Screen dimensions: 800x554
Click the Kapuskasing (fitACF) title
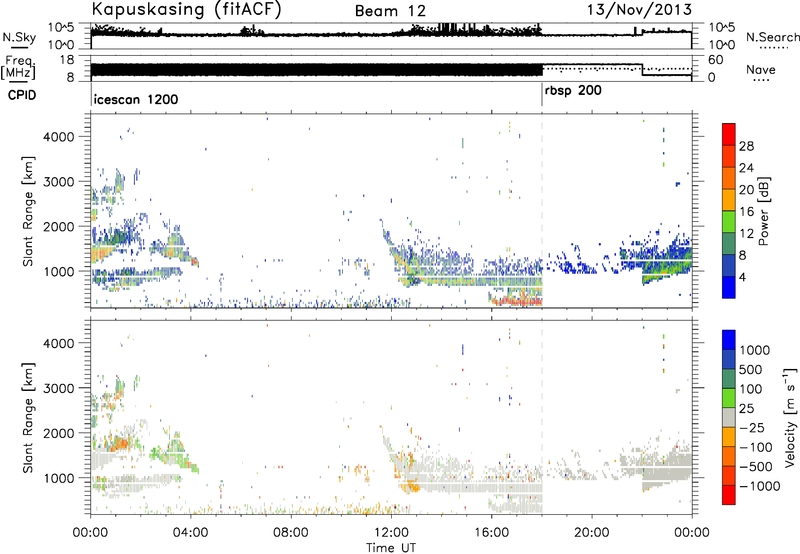[186, 10]
